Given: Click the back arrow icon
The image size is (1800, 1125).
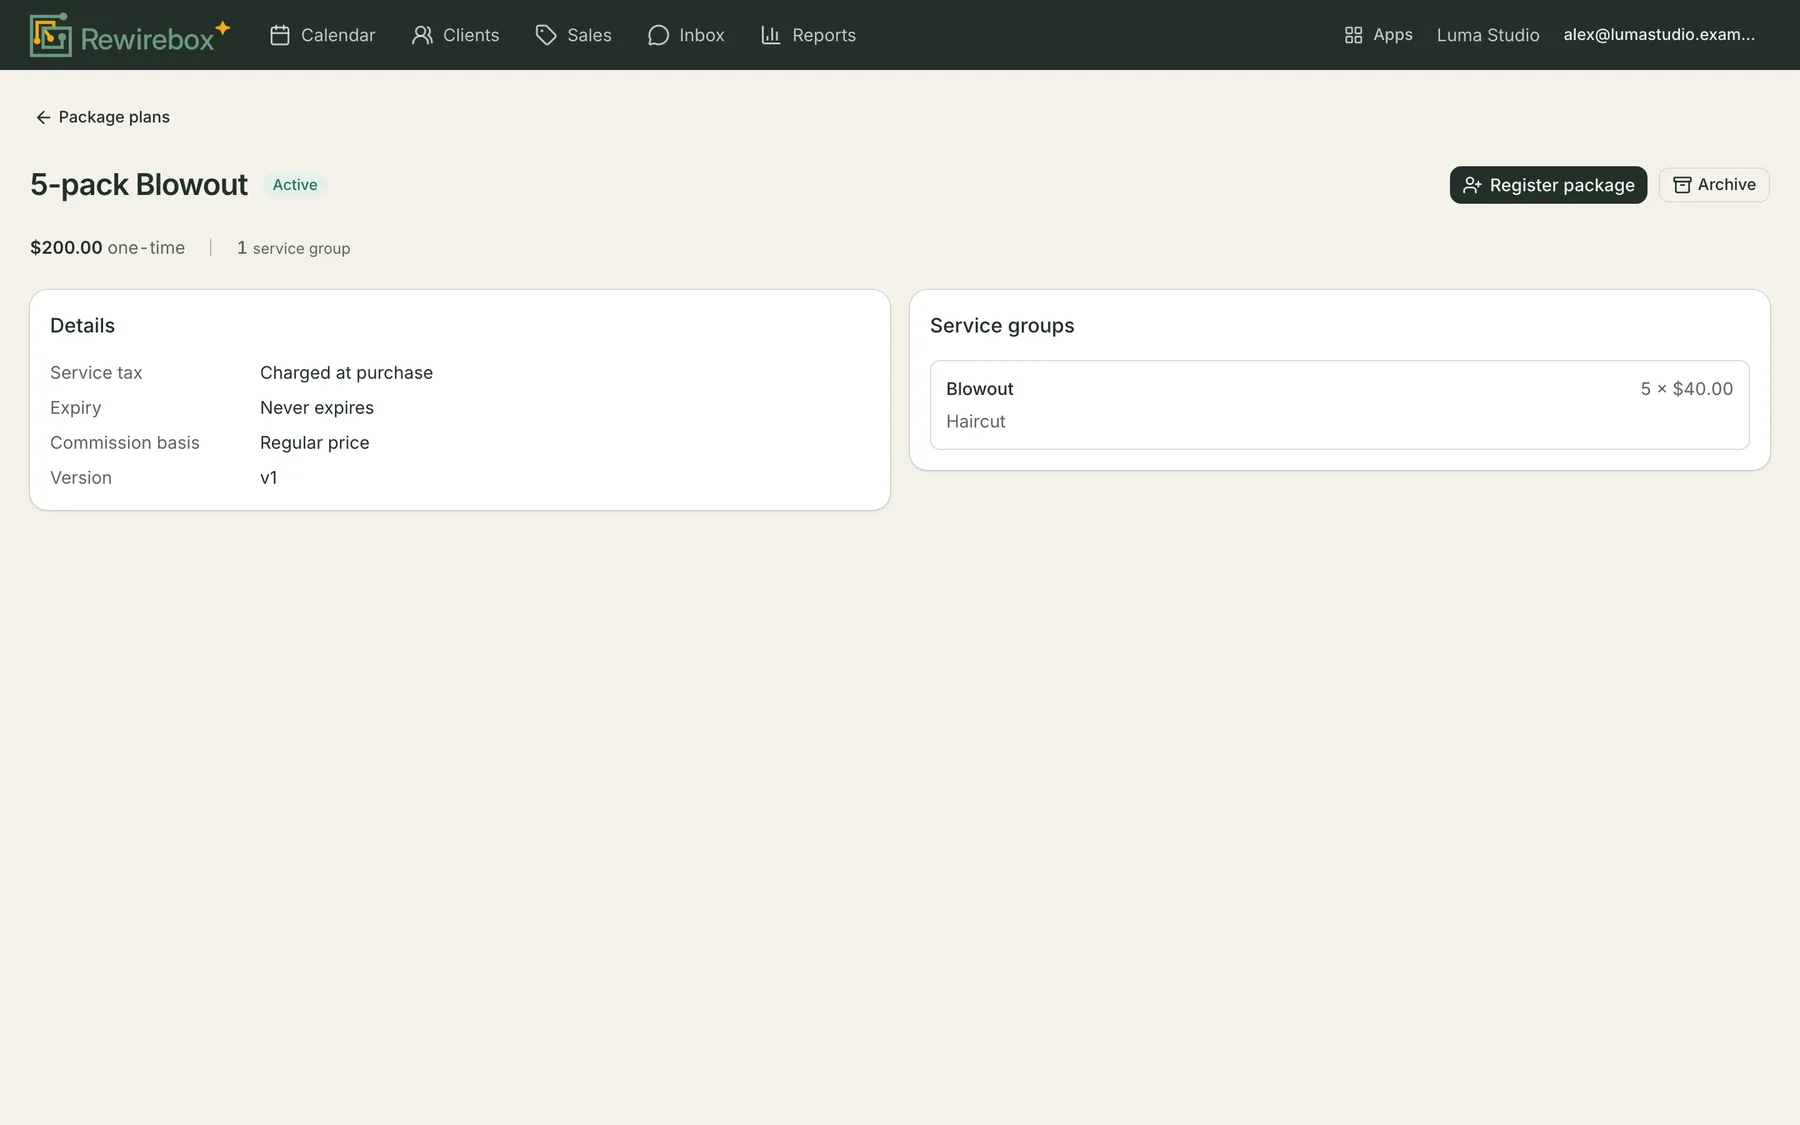Looking at the screenshot, I should point(43,117).
